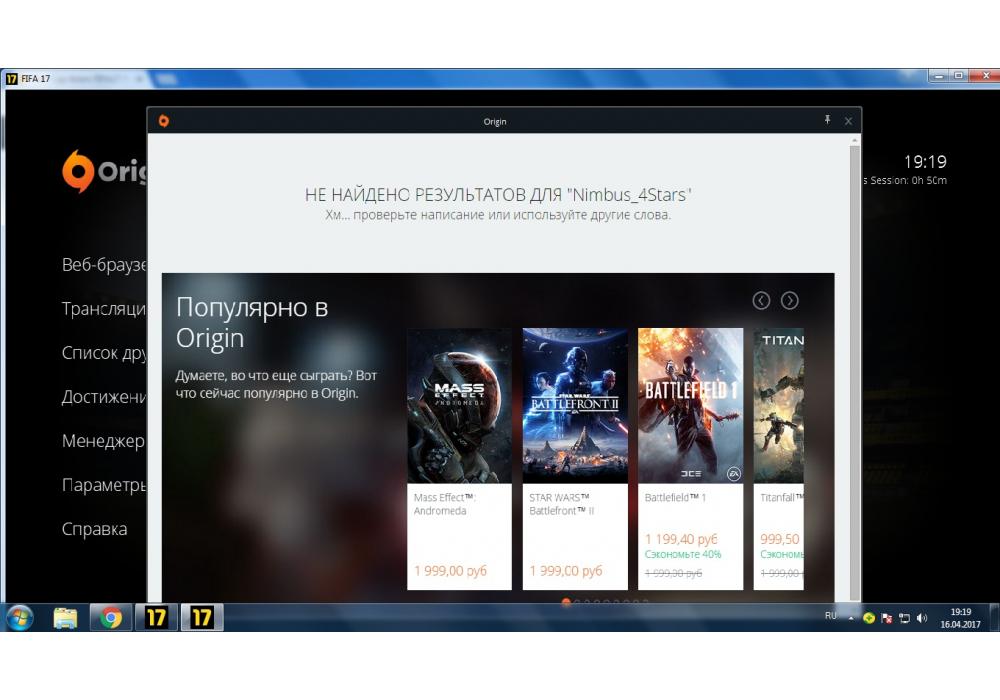Open Titanfall cover art

pyautogui.click(x=779, y=405)
